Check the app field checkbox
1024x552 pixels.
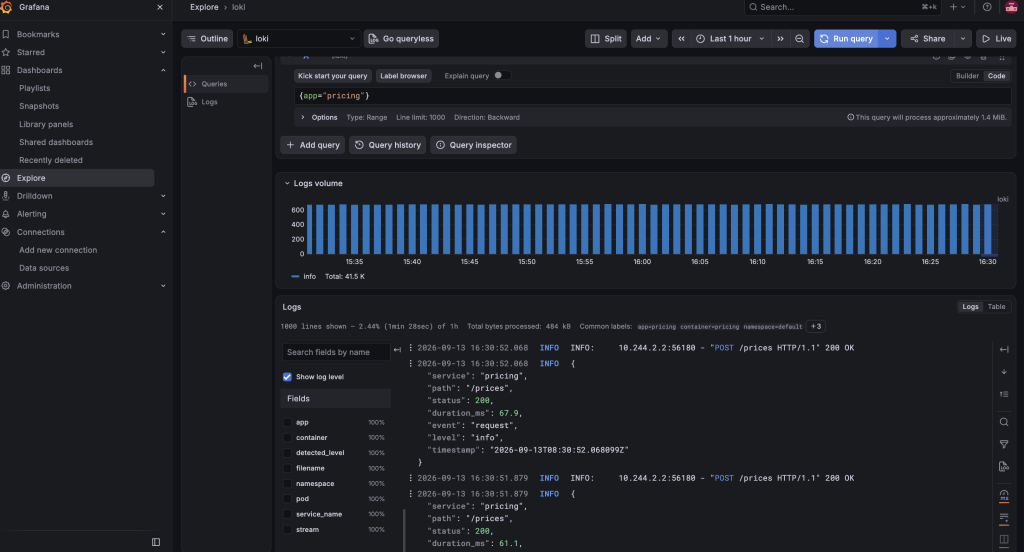pos(287,422)
